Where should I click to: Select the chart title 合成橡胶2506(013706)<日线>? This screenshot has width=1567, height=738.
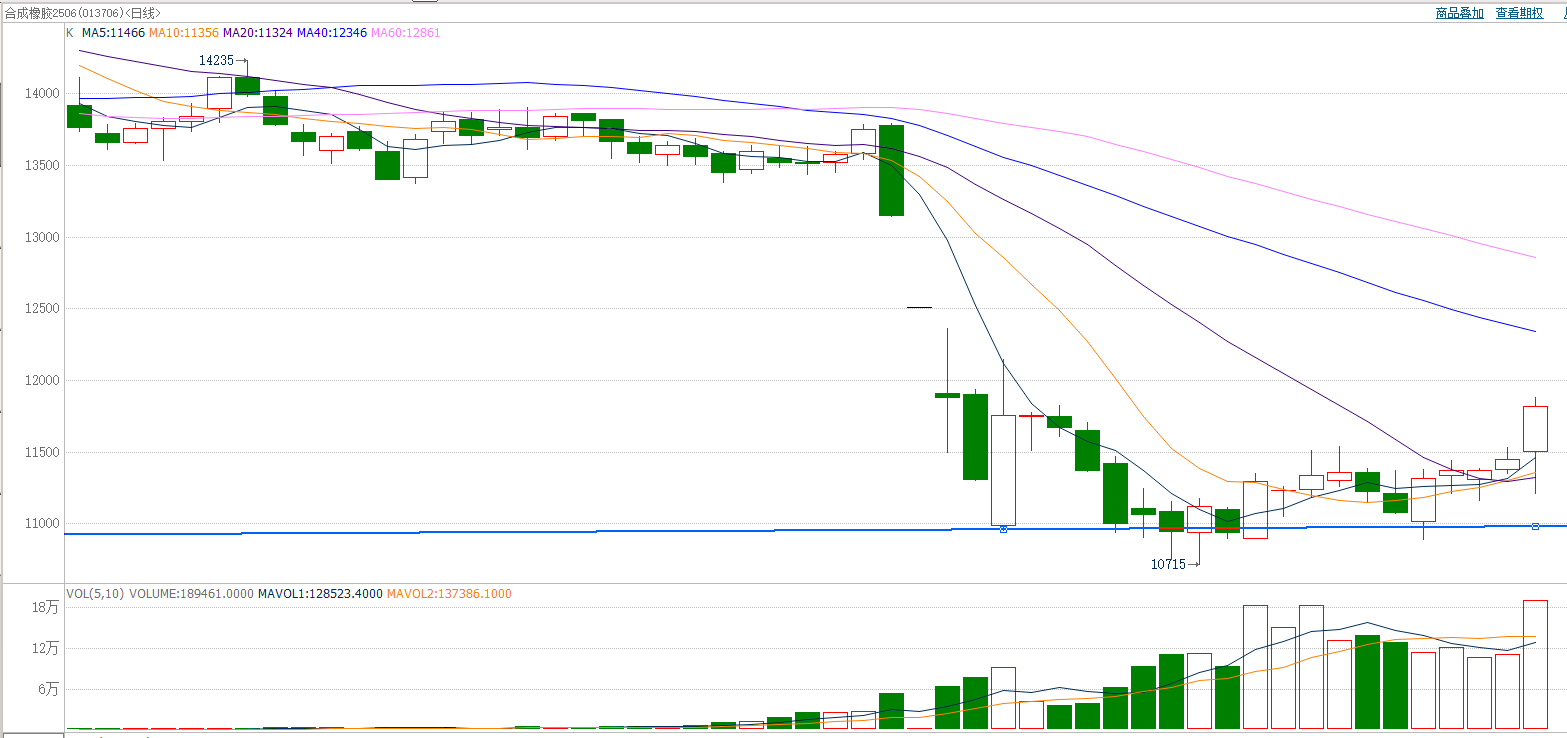pos(82,13)
